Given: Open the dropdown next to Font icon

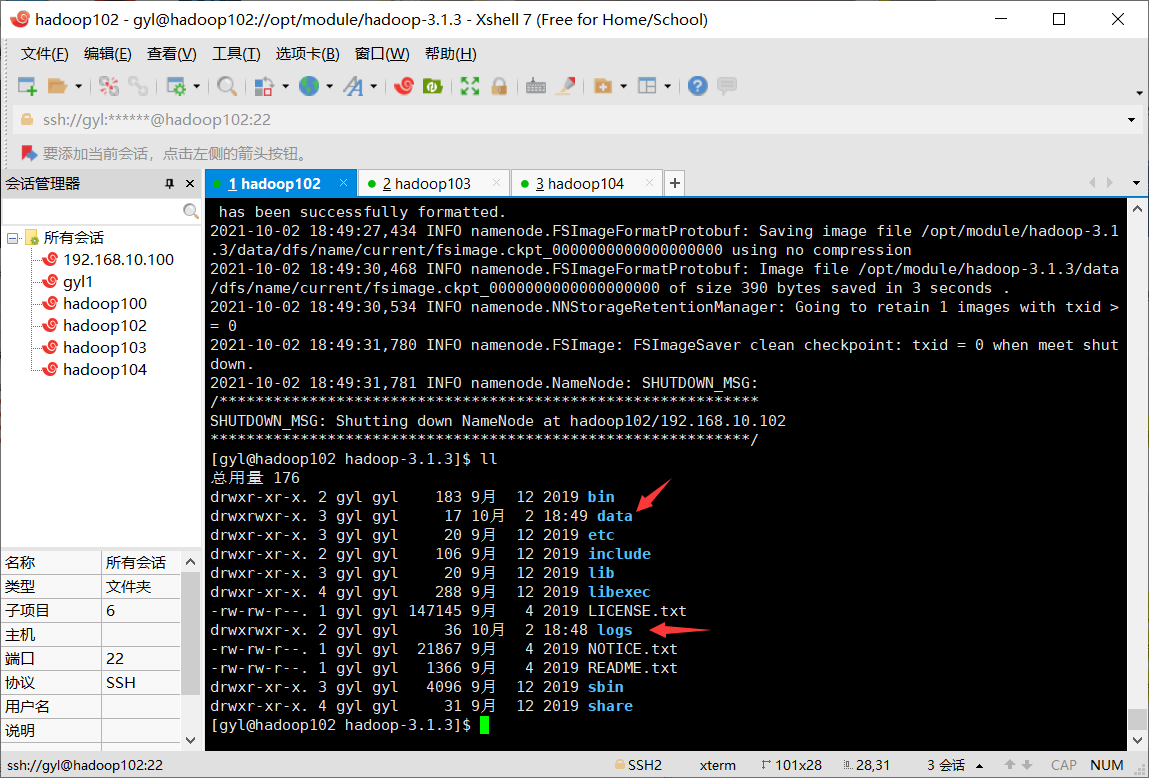Looking at the screenshot, I should click(374, 86).
